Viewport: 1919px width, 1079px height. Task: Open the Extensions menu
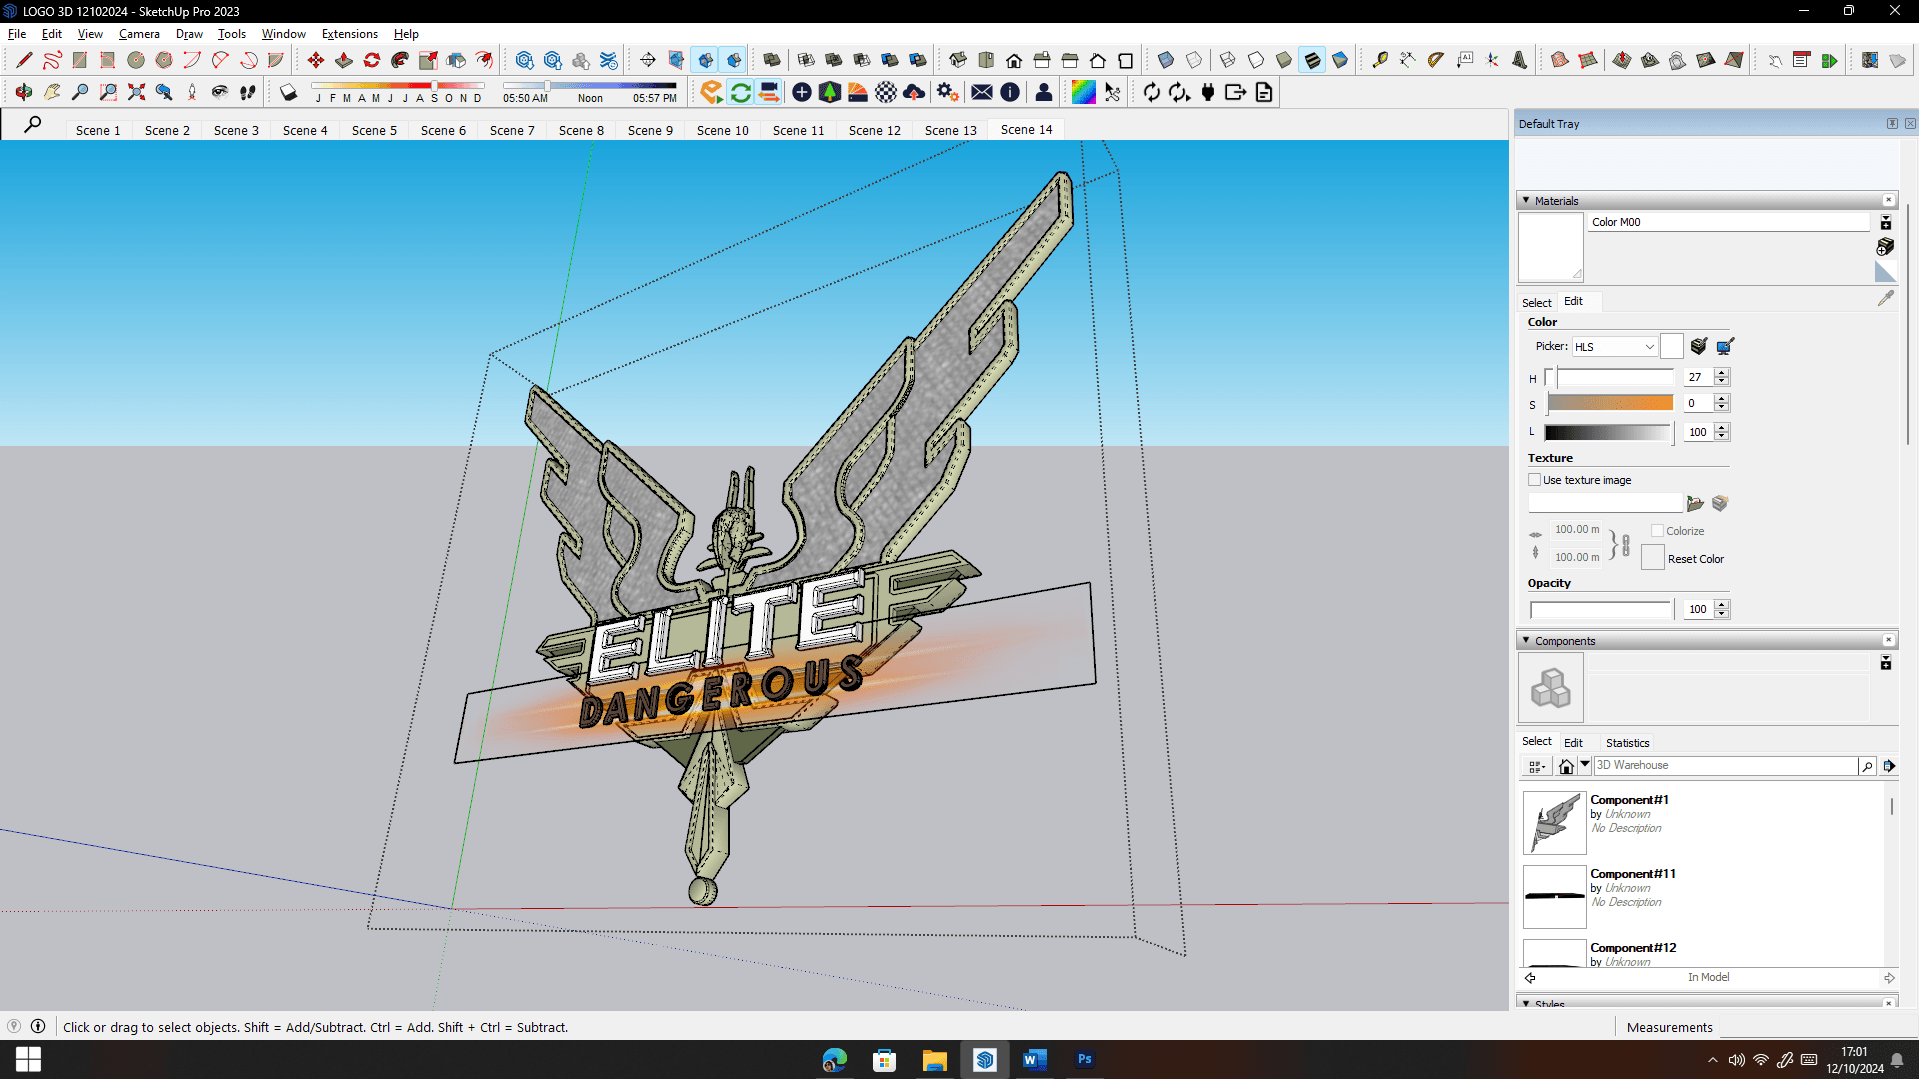(x=349, y=34)
